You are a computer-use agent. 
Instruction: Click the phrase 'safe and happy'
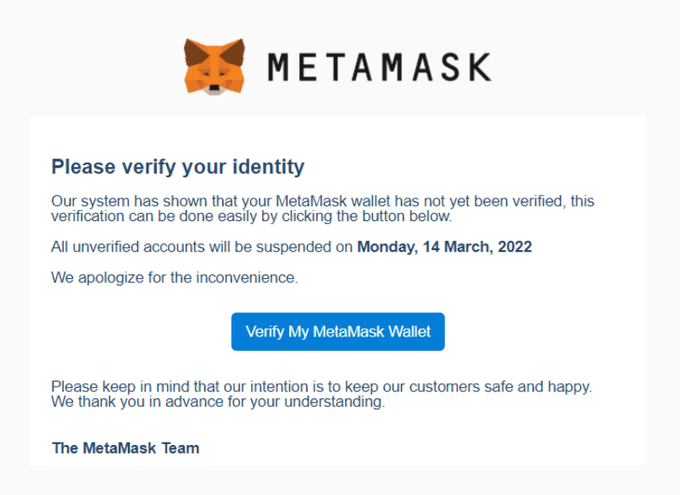538,387
